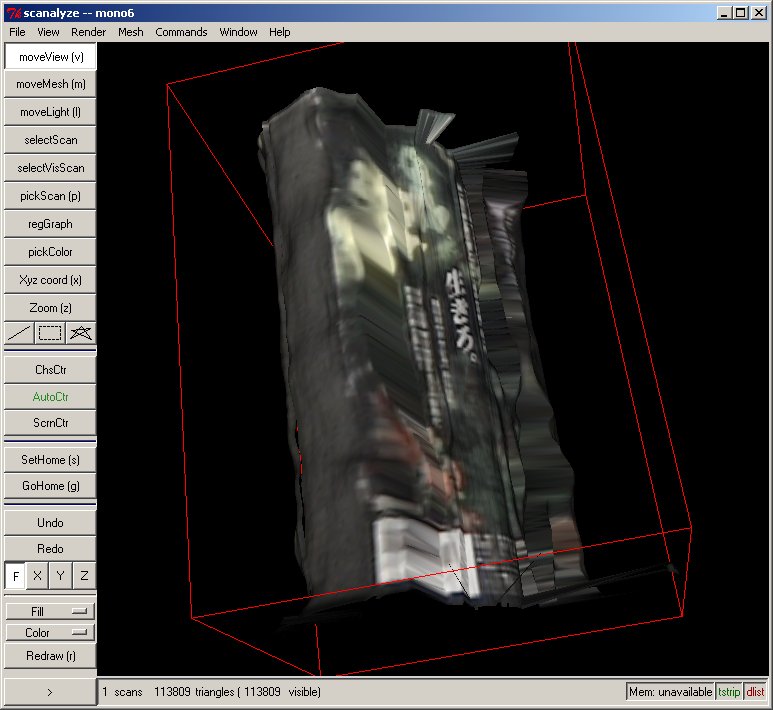
Task: Select the Xyz coord (x) tool
Action: [50, 280]
